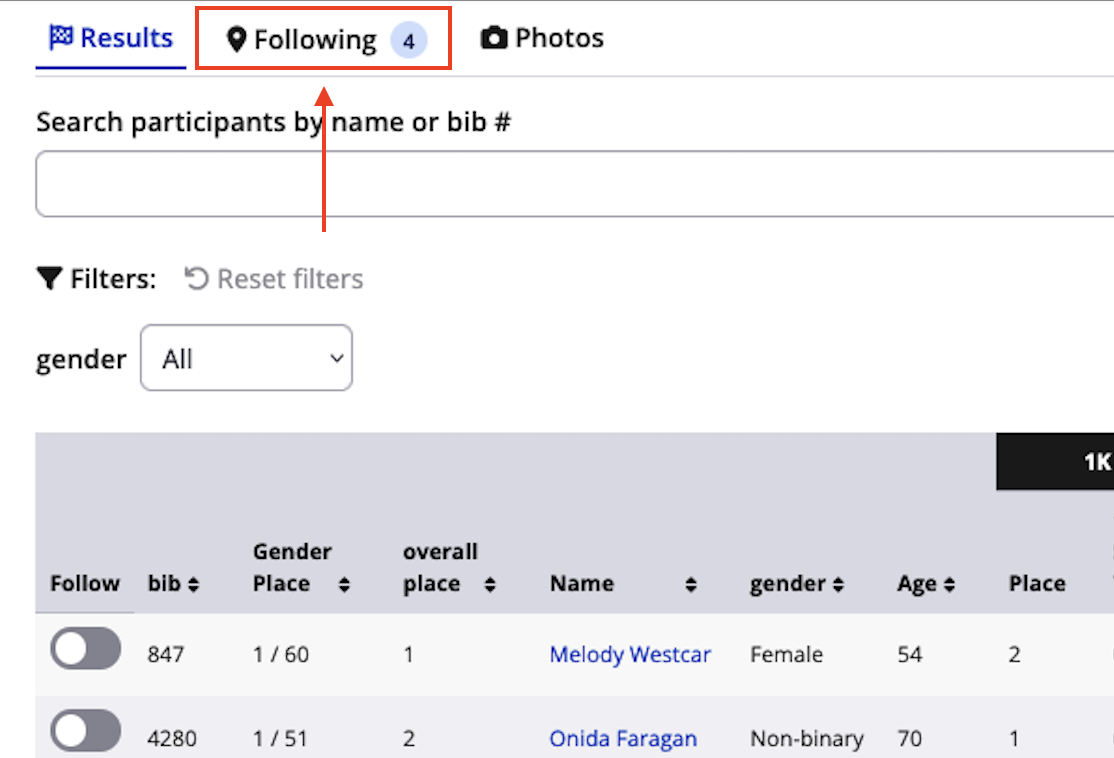1114x758 pixels.
Task: Enable Follow switch for Onida Faragan
Action: (x=86, y=731)
